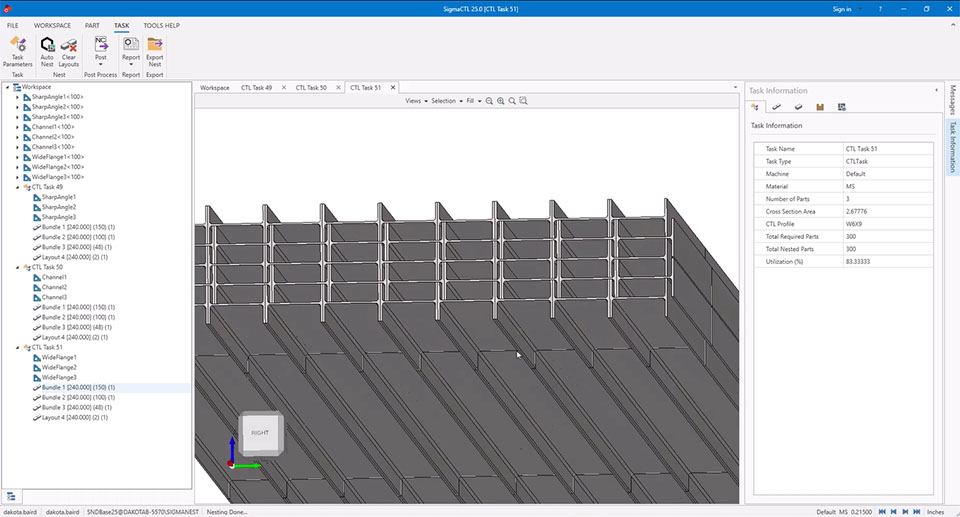Viewport: 960px width, 517px height.
Task: Switch to the WORKSPACE ribbon tab
Action: coord(52,25)
